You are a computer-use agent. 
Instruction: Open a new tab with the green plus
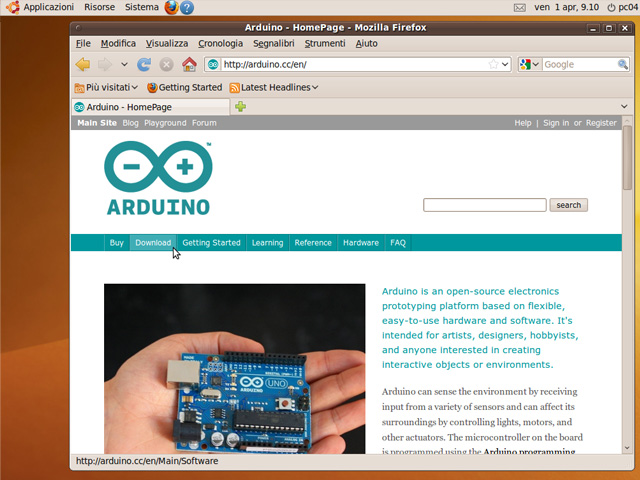(x=240, y=106)
